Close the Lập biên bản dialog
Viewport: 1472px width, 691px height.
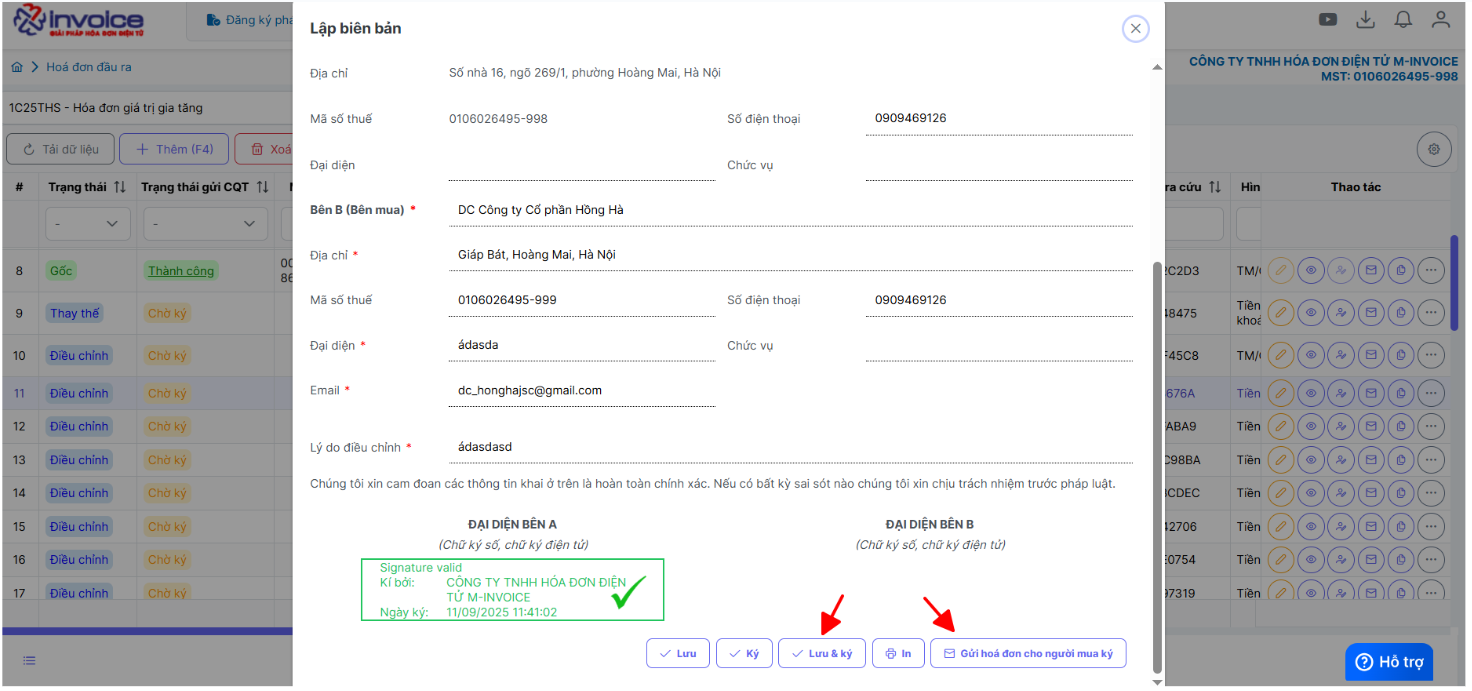(1135, 29)
